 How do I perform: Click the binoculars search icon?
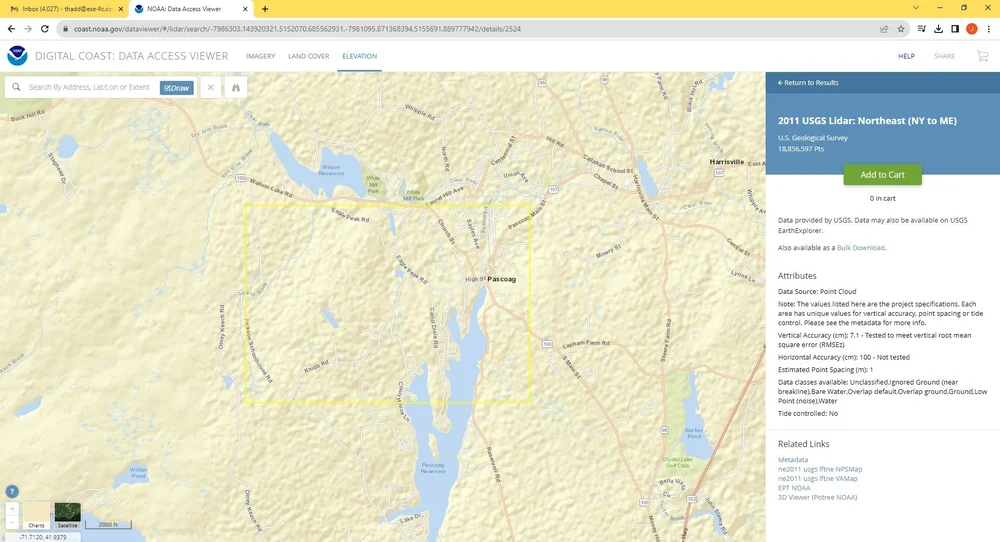(x=235, y=87)
